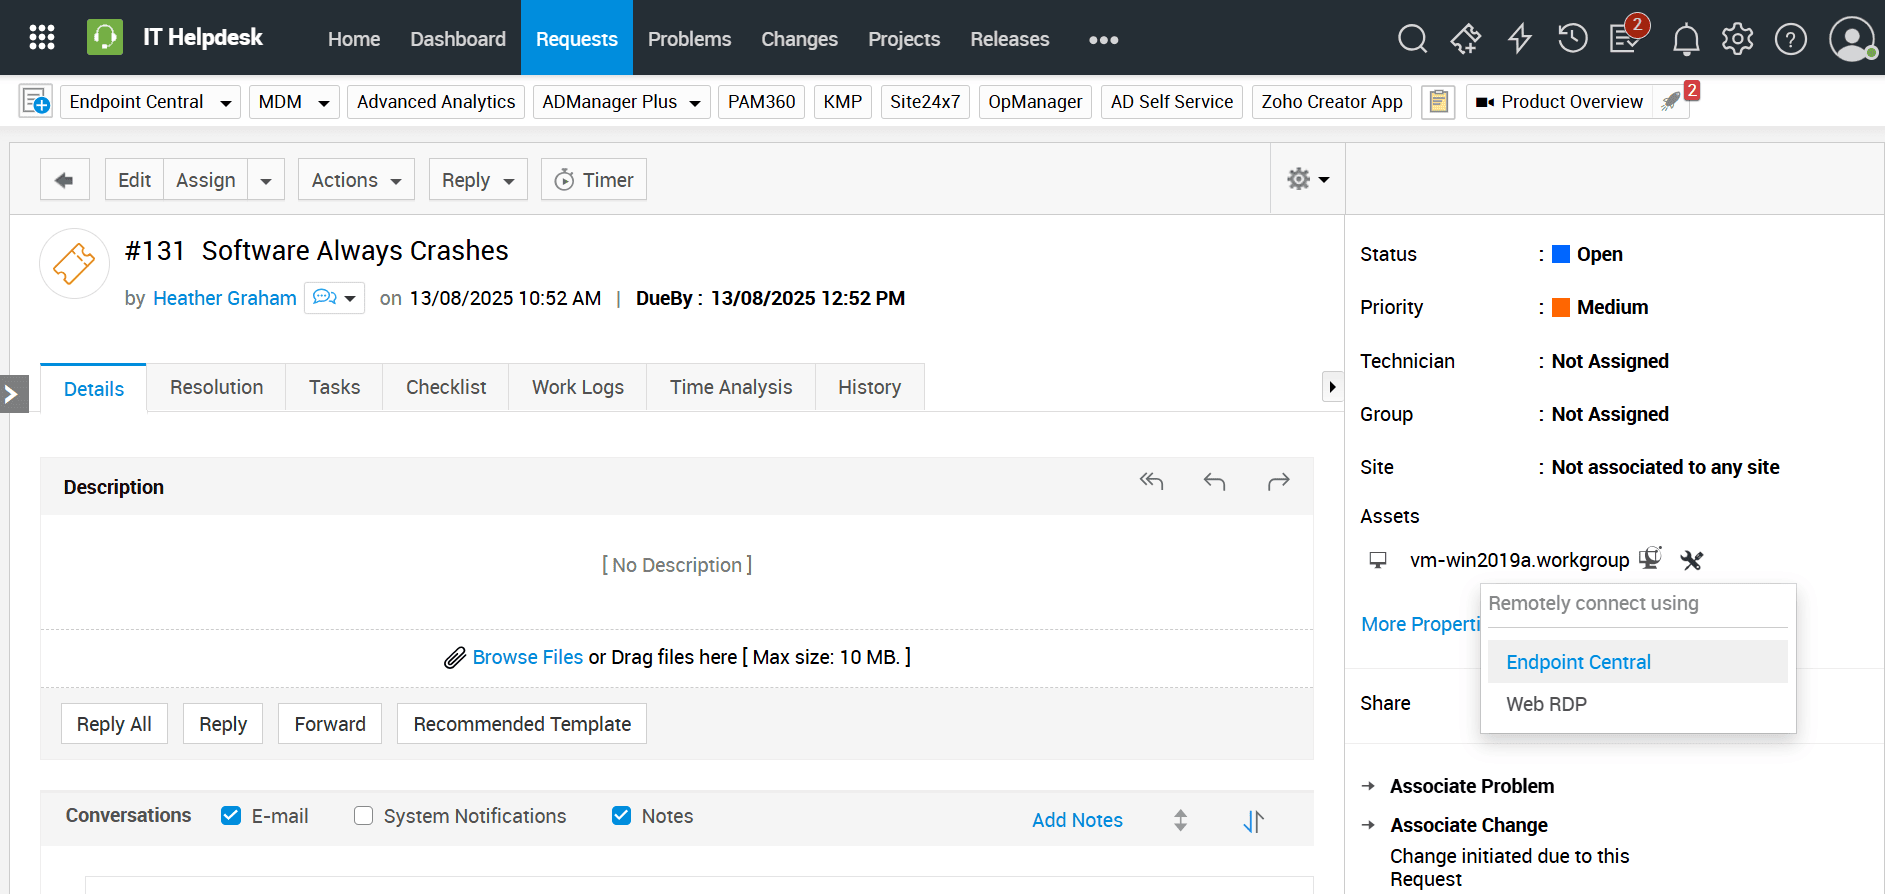This screenshot has width=1885, height=894.
Task: Click the Edit button
Action: [x=134, y=180]
